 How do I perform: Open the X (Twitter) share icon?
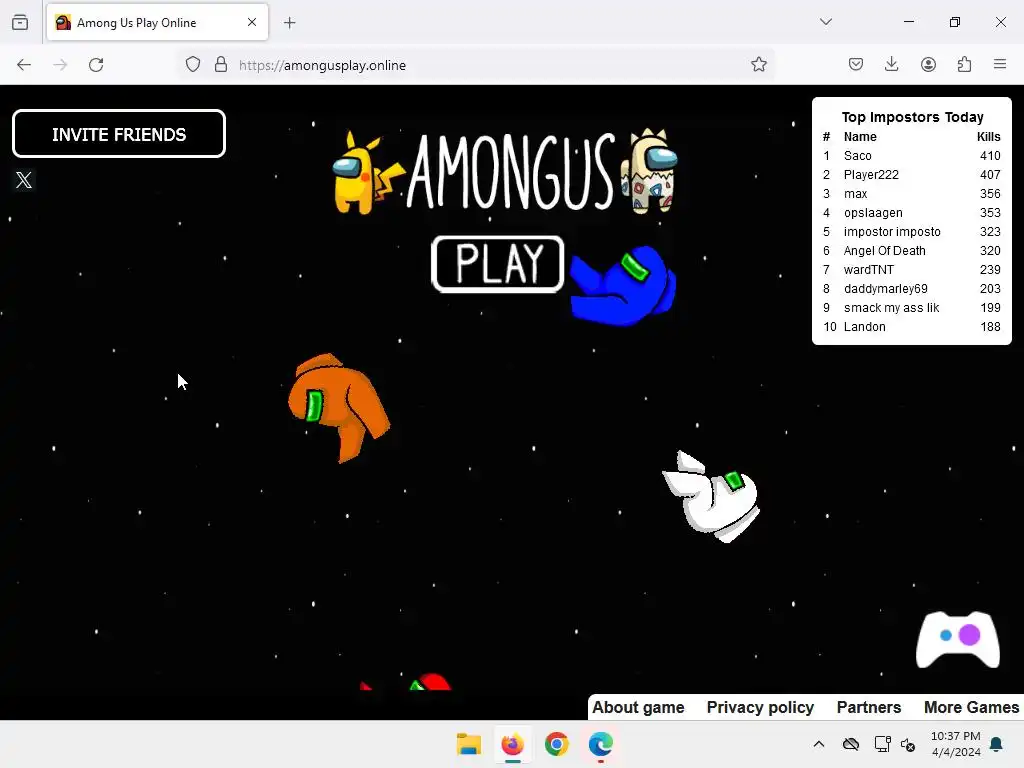(x=24, y=180)
